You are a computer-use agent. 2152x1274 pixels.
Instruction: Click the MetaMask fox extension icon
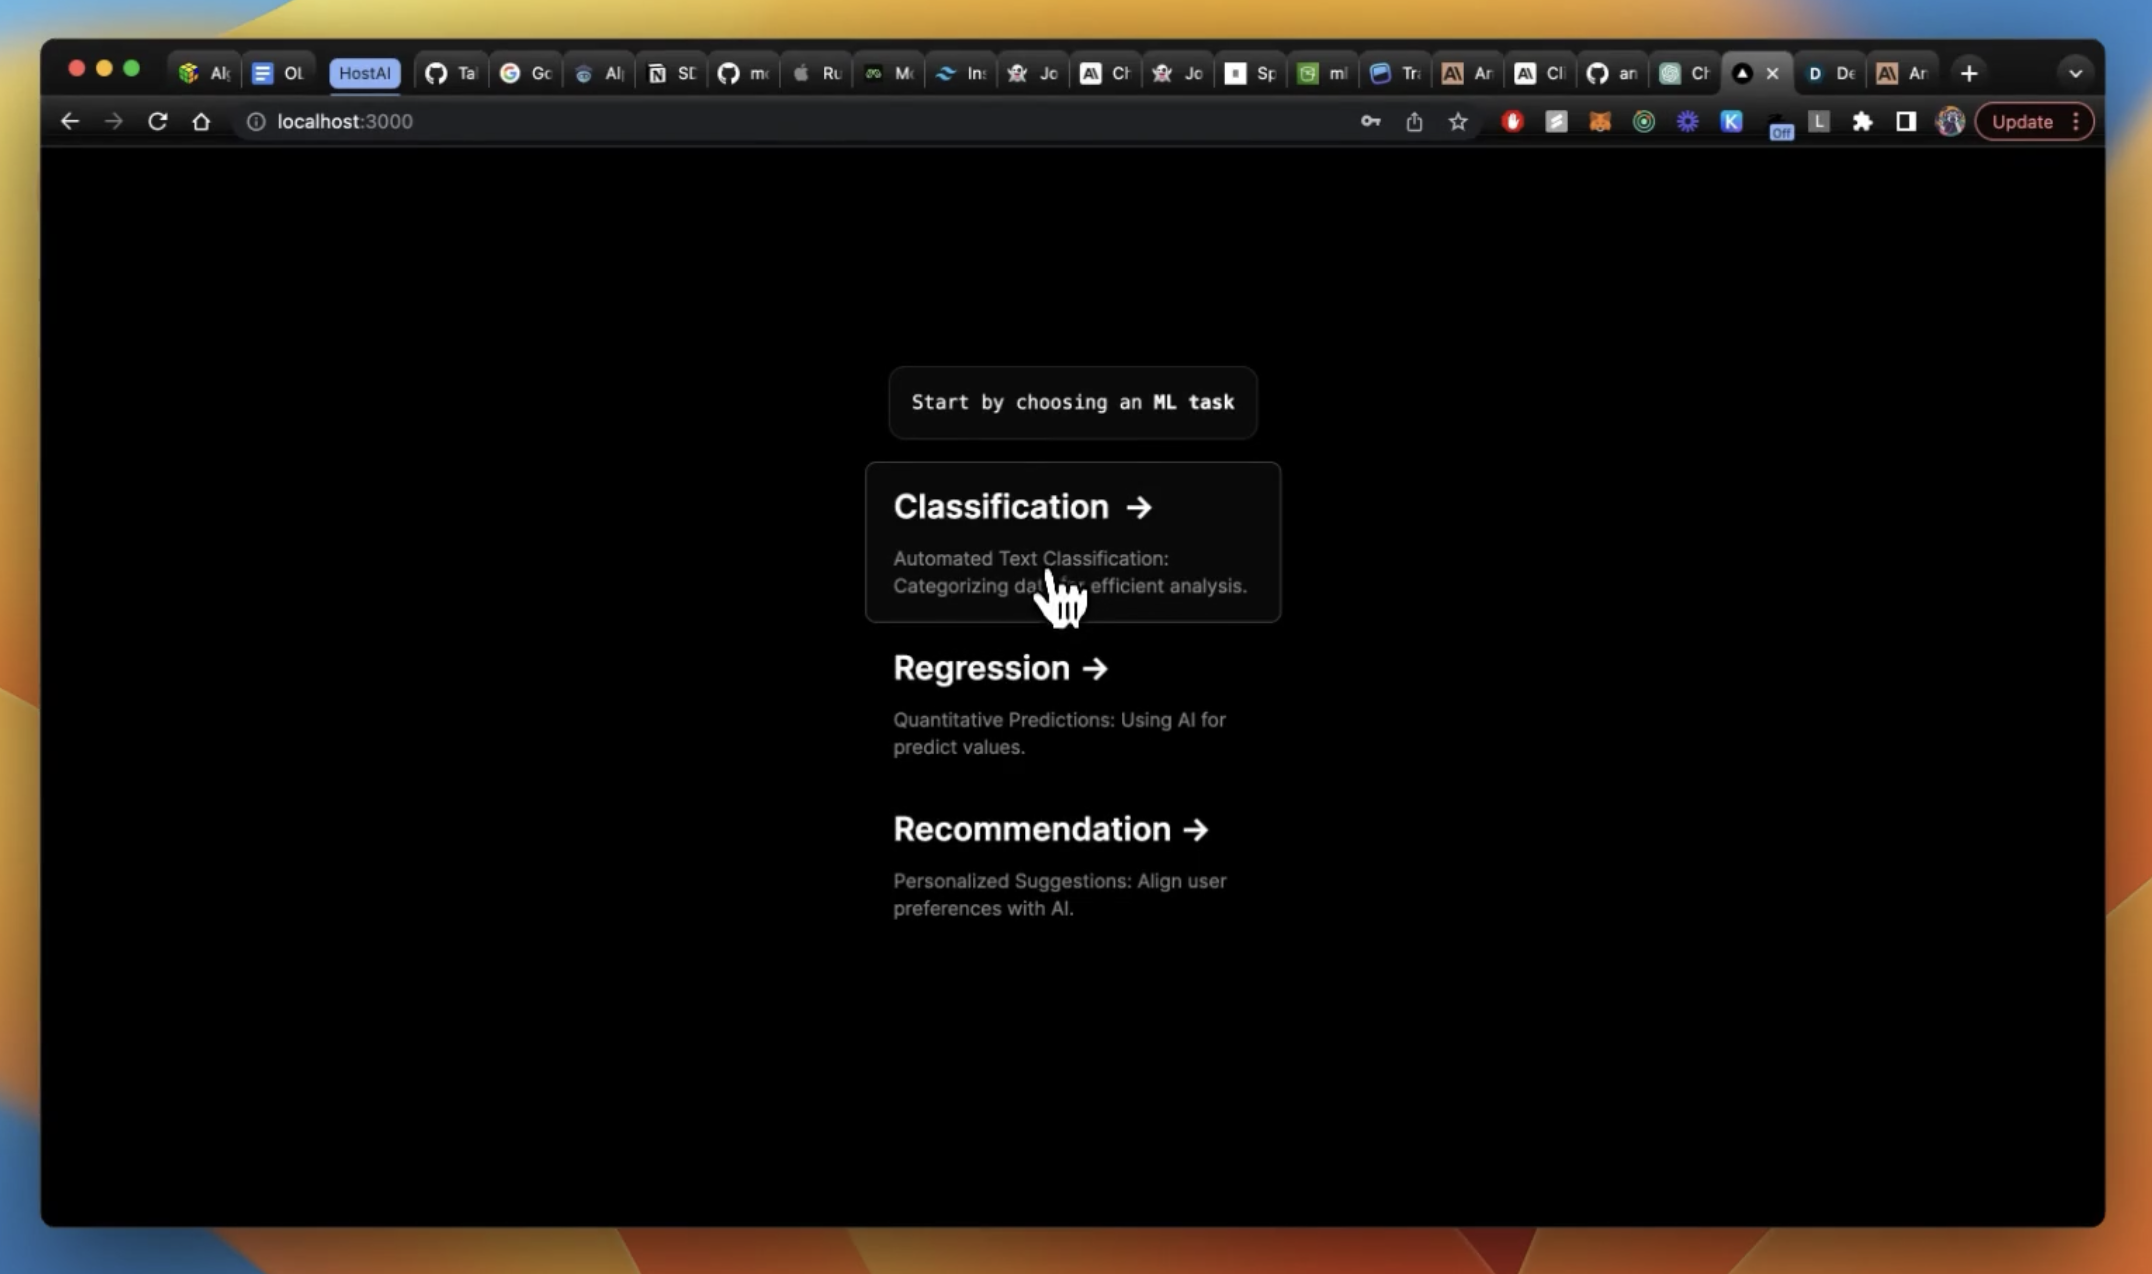(x=1599, y=122)
